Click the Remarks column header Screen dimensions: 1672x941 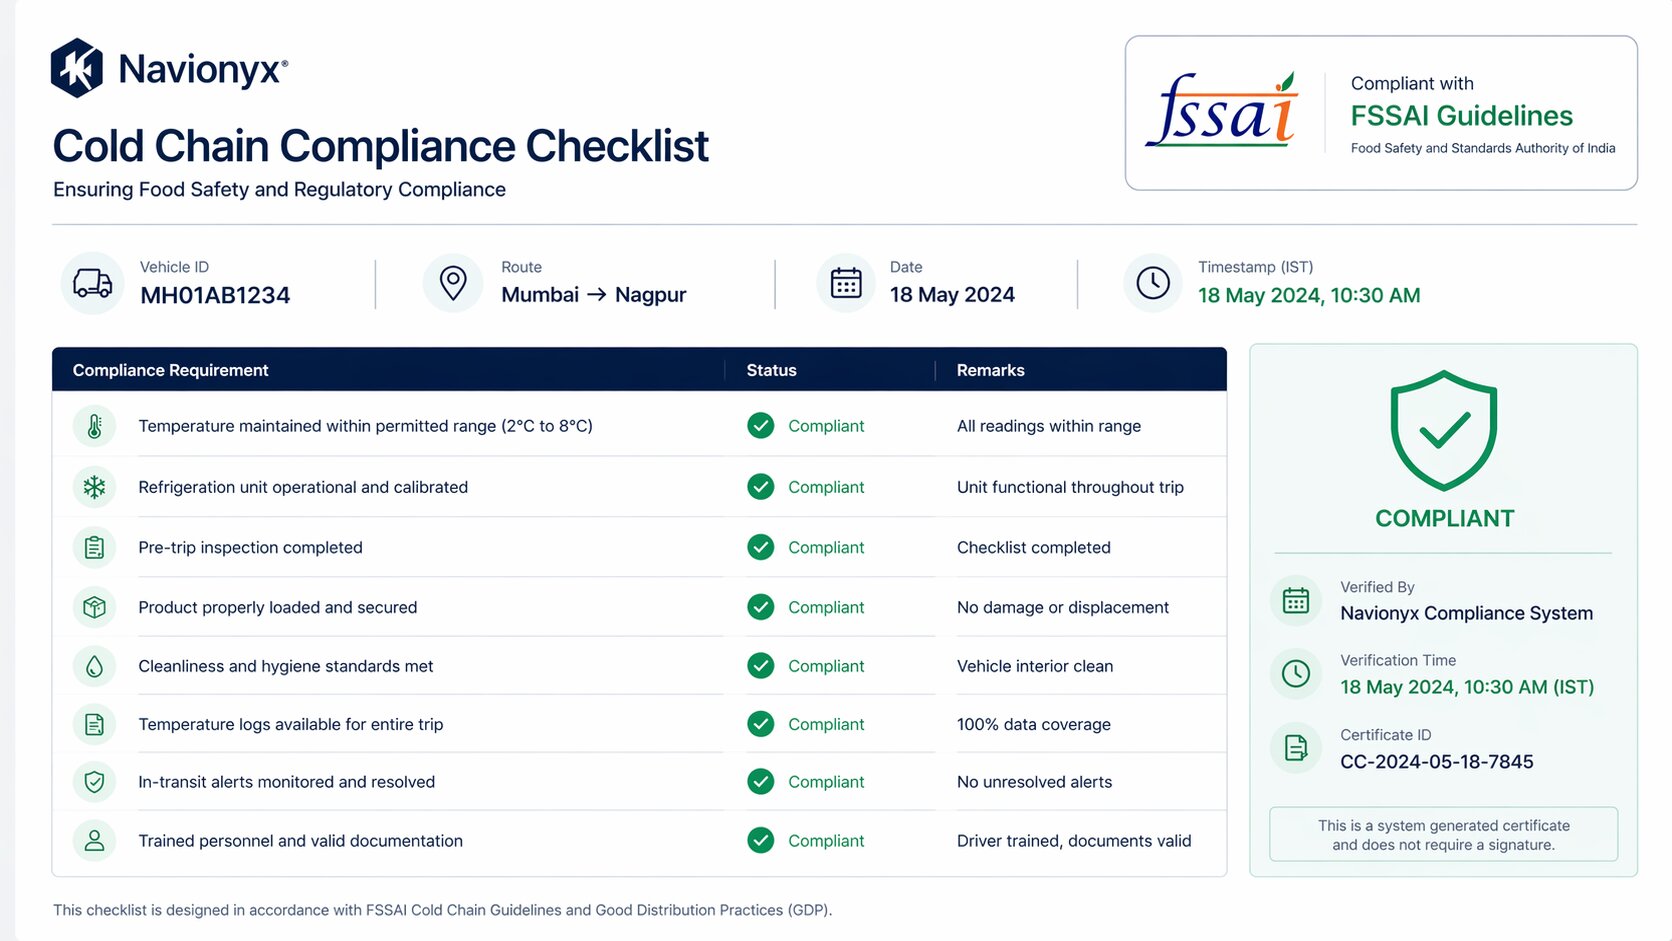(989, 370)
